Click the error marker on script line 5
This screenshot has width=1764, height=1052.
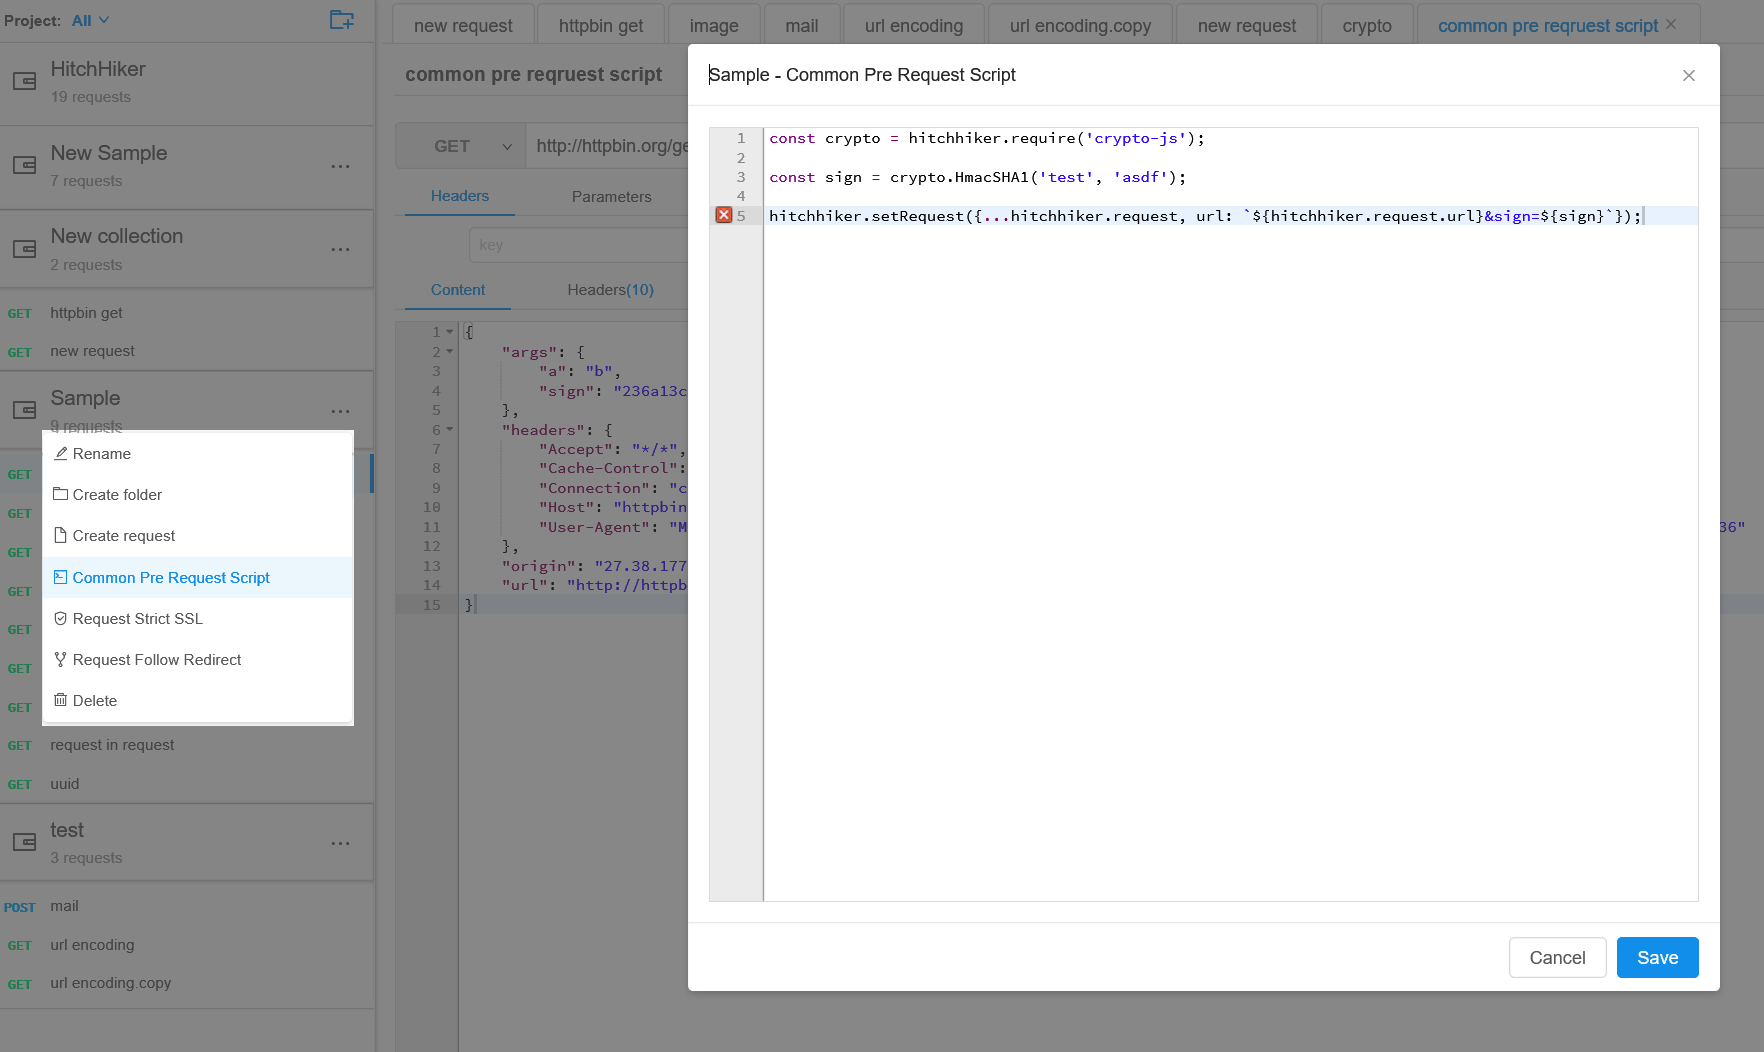pyautogui.click(x=724, y=215)
